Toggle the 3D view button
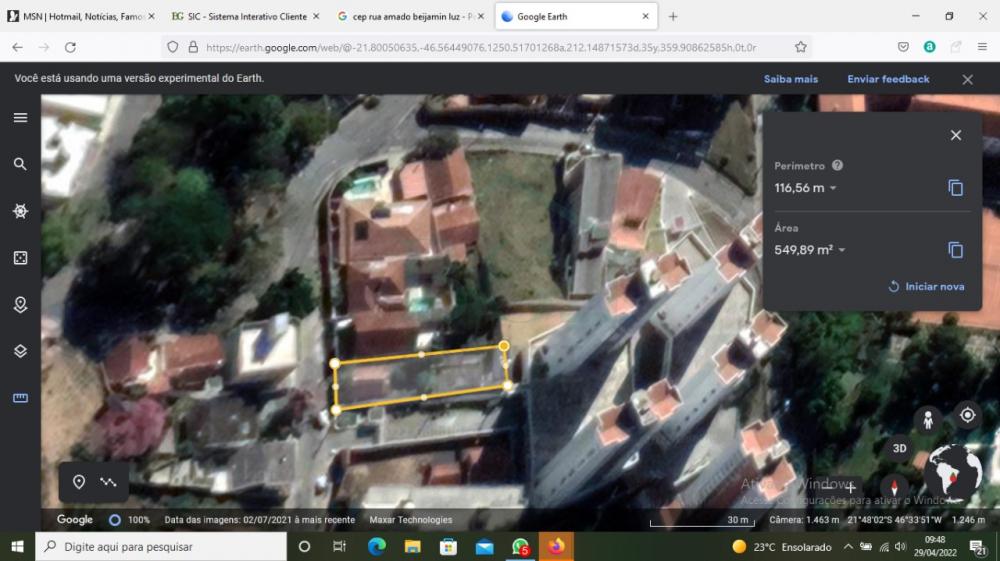Screen dimensions: 1000x561 [x=899, y=448]
